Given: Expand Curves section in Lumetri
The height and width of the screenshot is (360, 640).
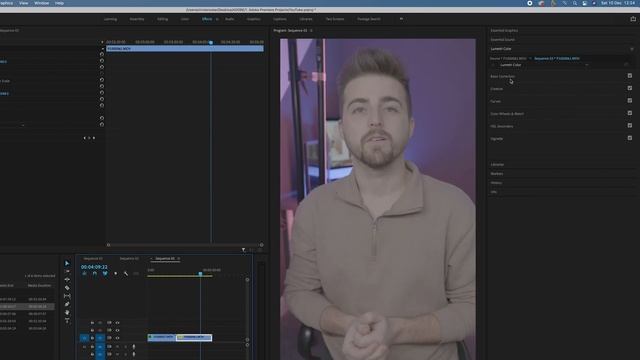Looking at the screenshot, I should click(x=496, y=101).
